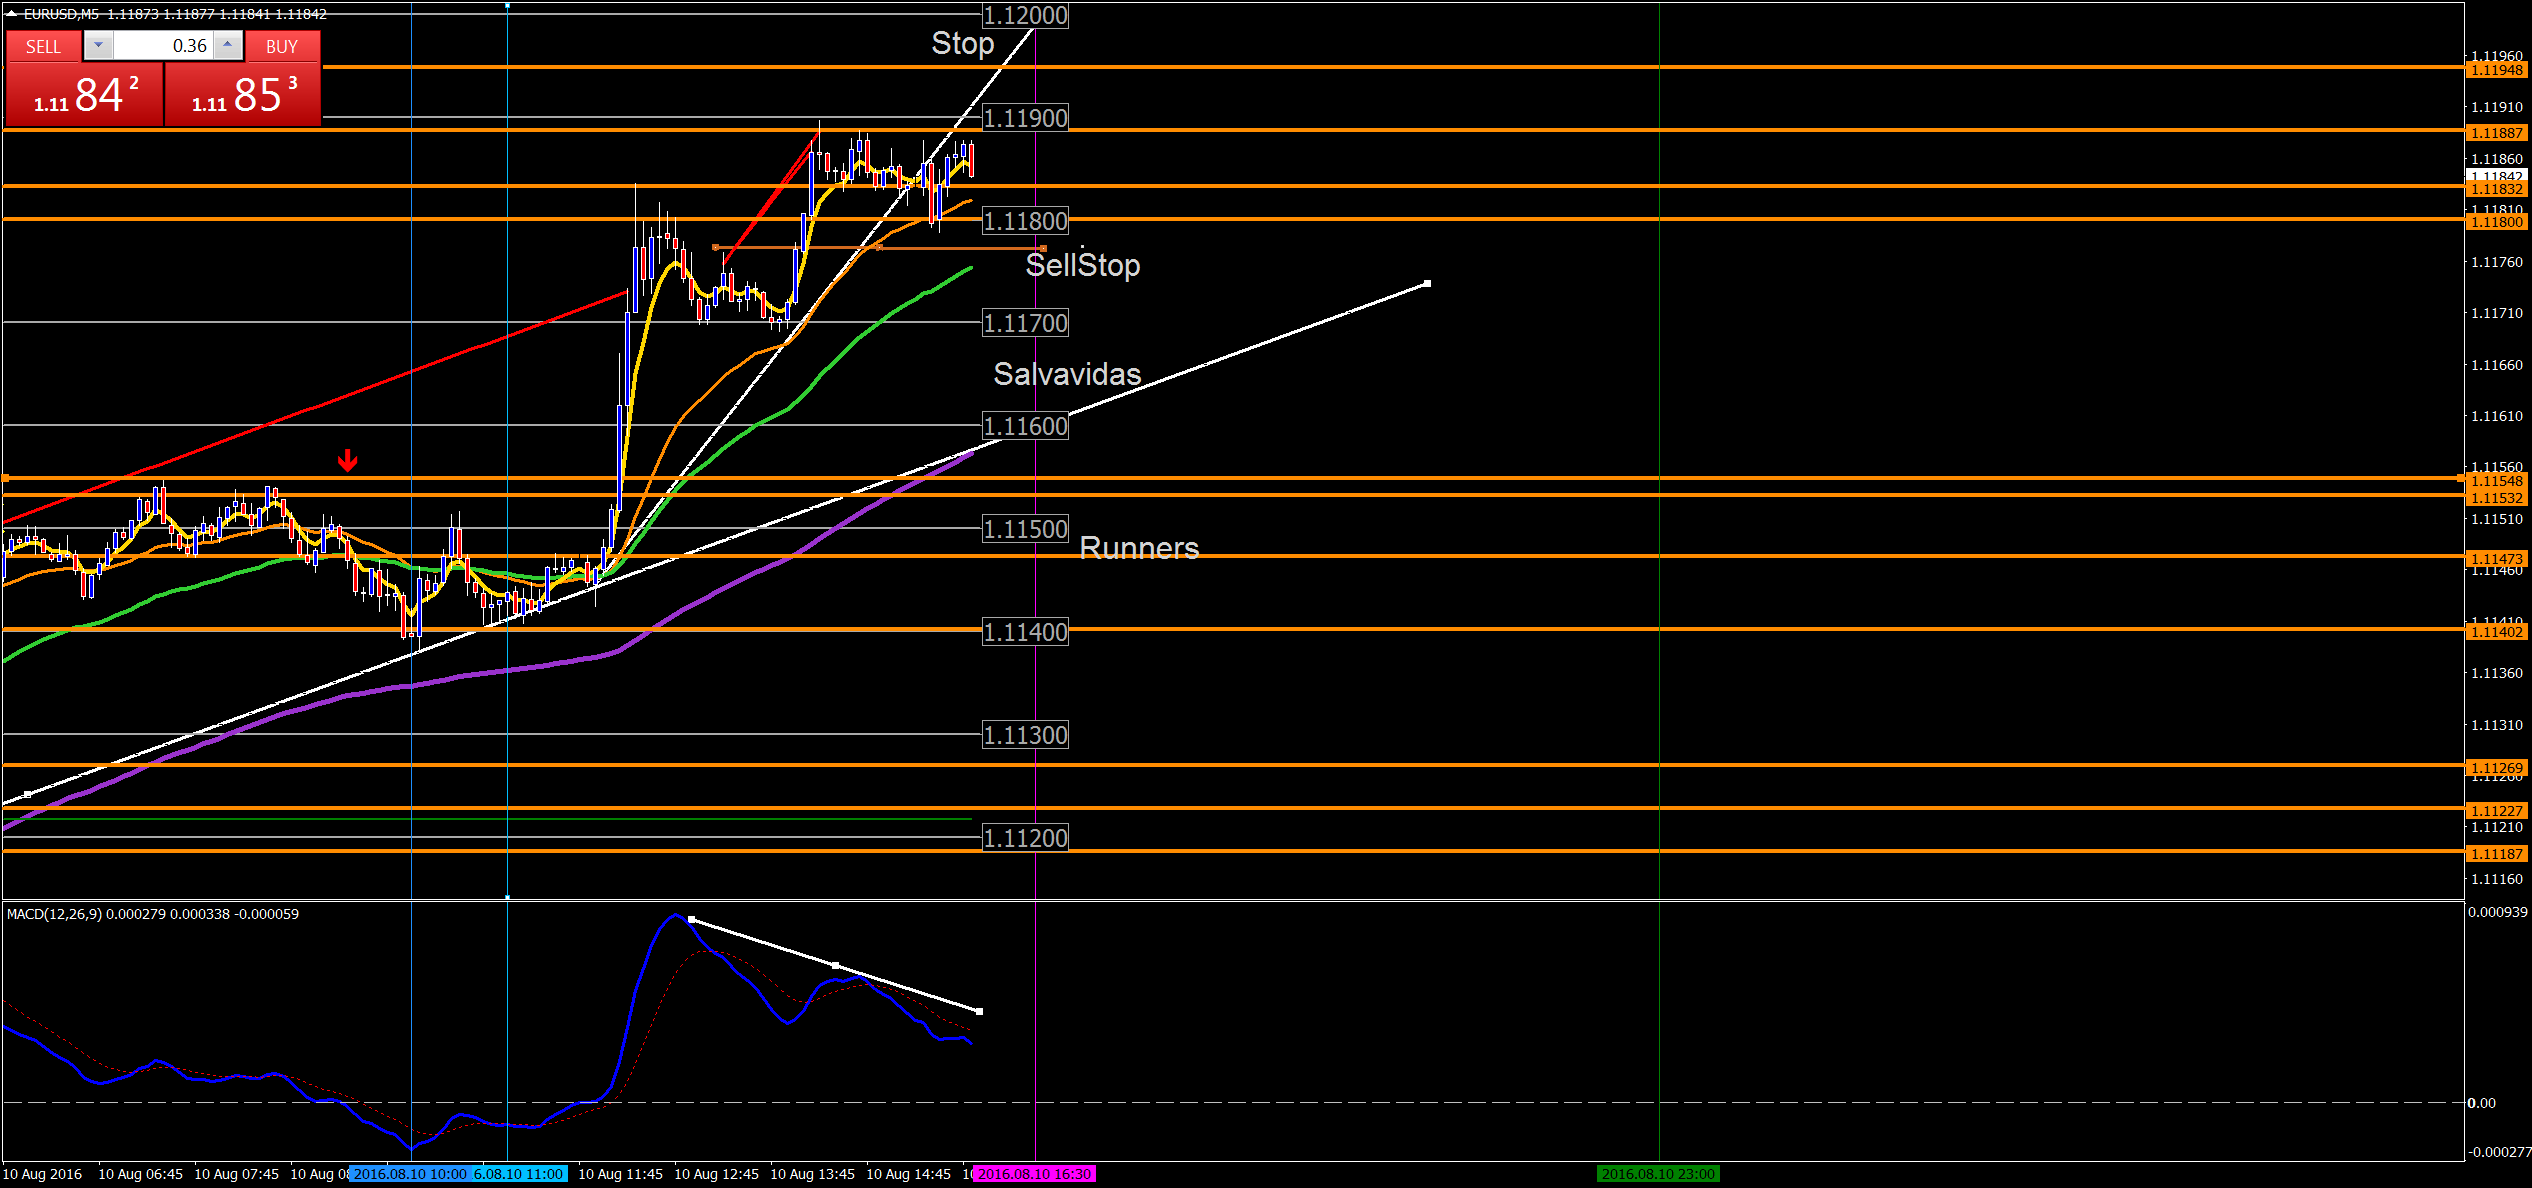
Task: Select the Runners text label
Action: point(1138,548)
